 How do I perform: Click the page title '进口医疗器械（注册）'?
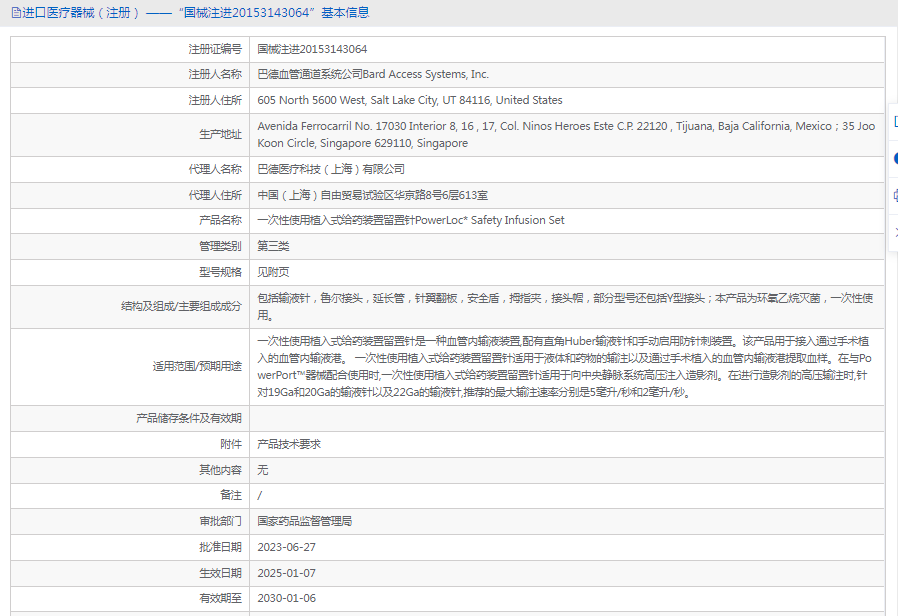(81, 13)
